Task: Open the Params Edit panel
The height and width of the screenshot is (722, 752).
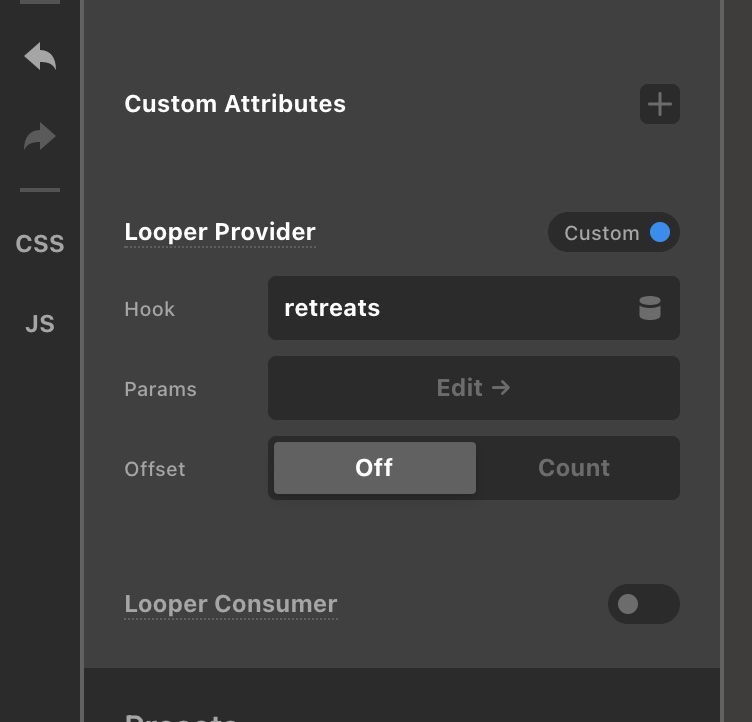Action: point(473,388)
